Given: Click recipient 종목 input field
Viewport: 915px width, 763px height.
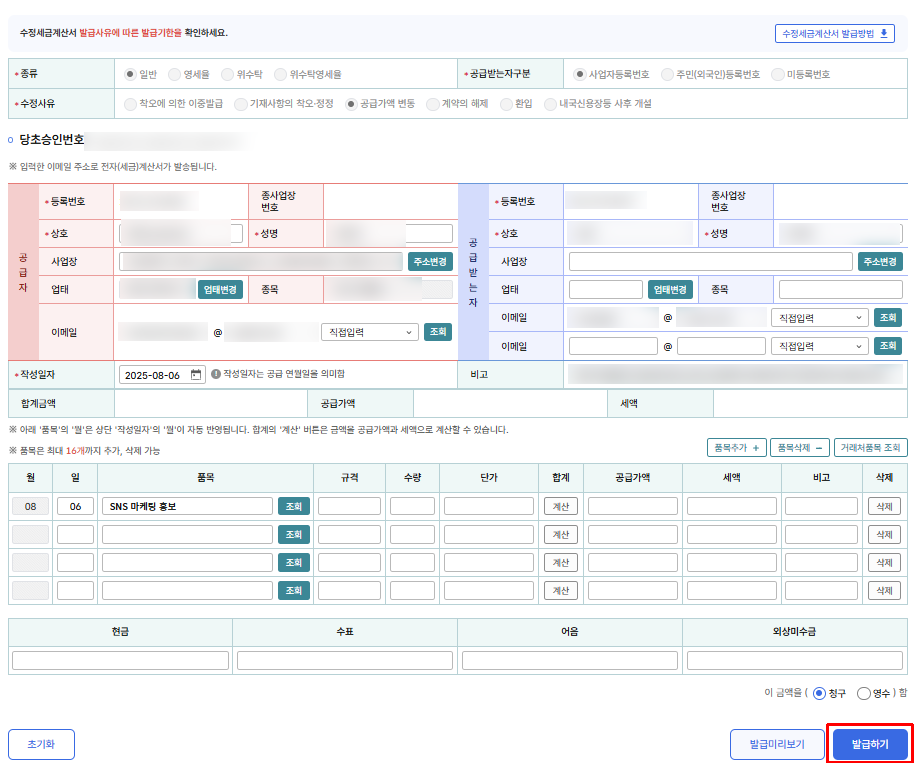Looking at the screenshot, I should [x=841, y=289].
